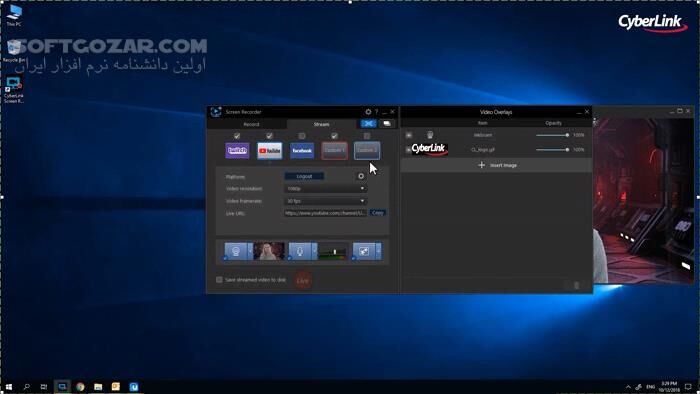
Task: Uncheck the Custom 1 server checkbox
Action: click(334, 136)
